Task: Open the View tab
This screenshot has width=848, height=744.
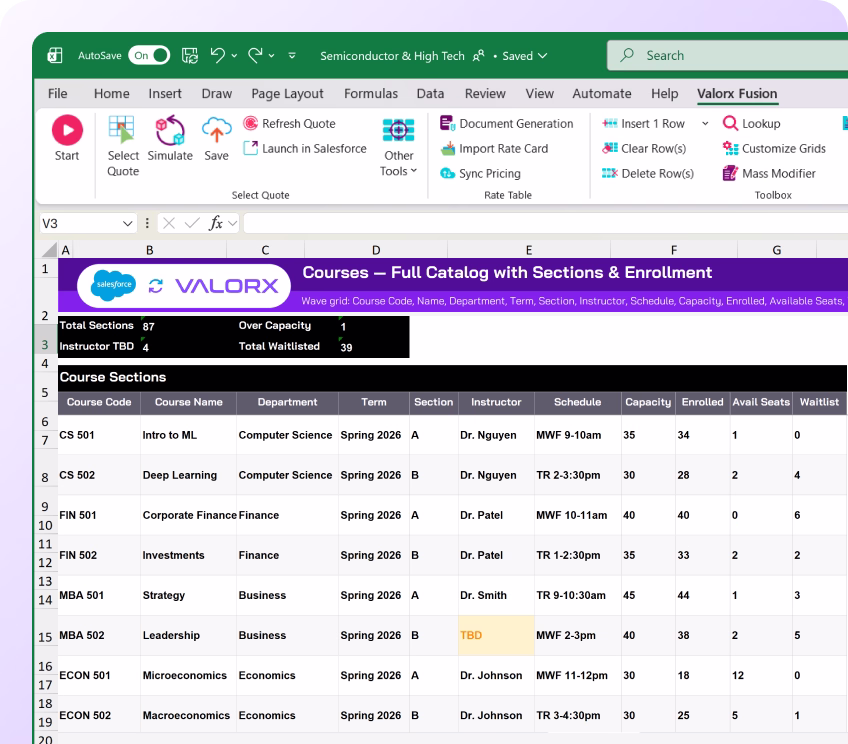Action: [x=539, y=94]
